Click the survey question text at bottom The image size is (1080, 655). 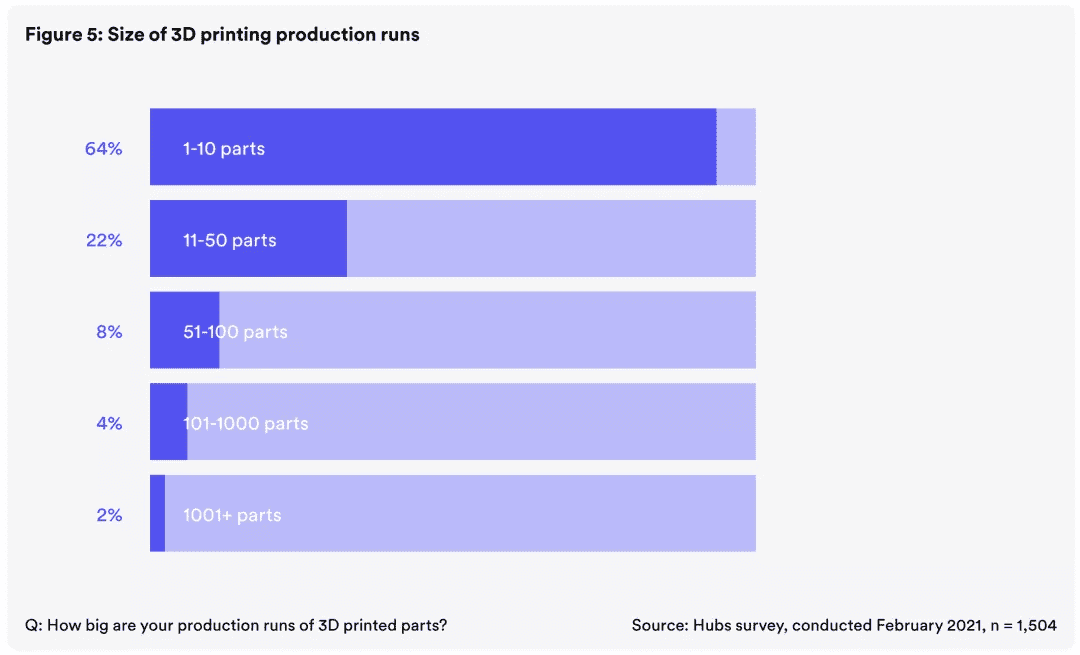pyautogui.click(x=236, y=625)
